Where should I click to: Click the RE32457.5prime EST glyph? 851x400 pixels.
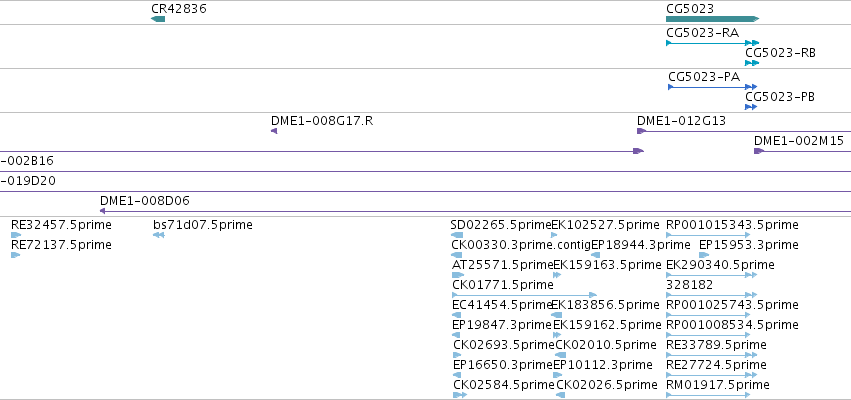coord(16,235)
